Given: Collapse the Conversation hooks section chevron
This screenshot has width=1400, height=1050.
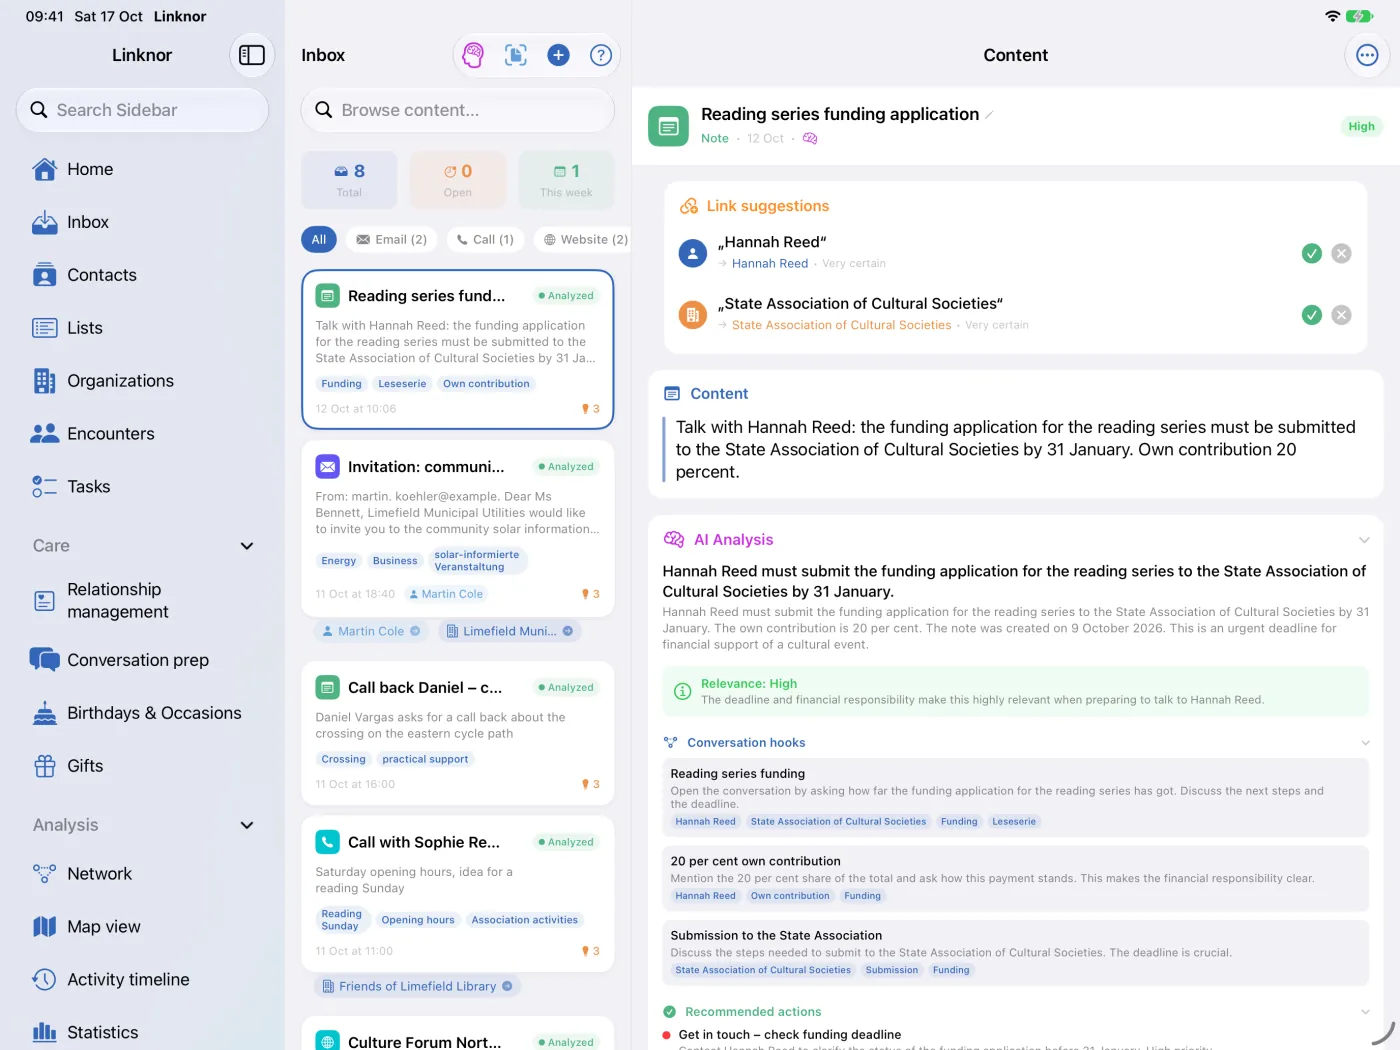Looking at the screenshot, I should [x=1365, y=743].
